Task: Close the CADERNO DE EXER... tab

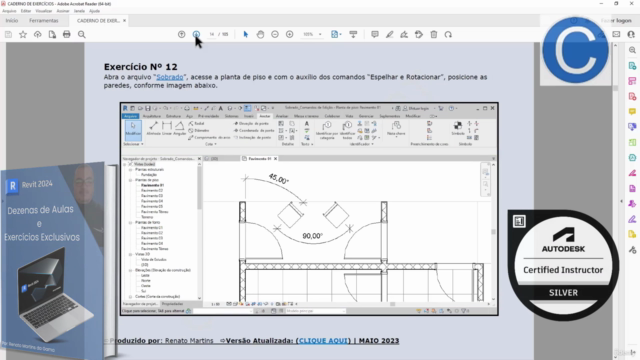Action: click(x=124, y=20)
